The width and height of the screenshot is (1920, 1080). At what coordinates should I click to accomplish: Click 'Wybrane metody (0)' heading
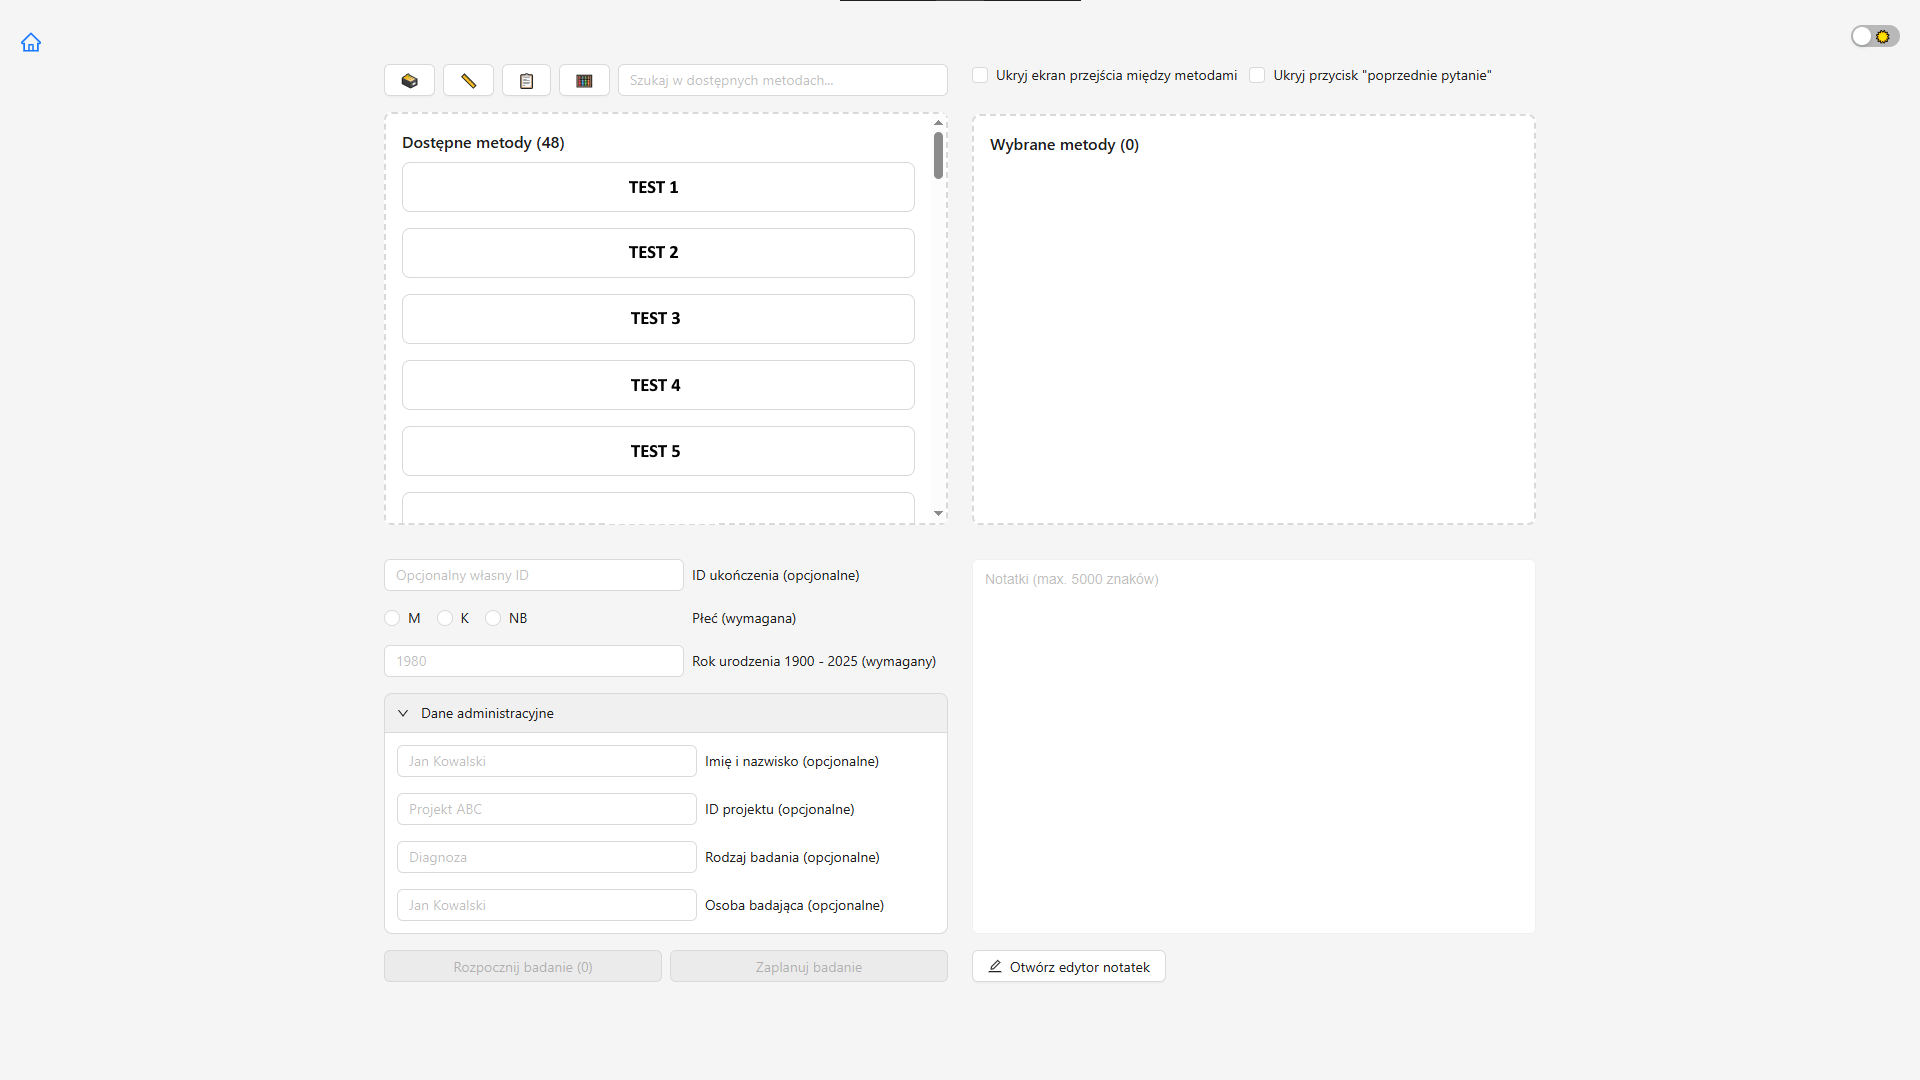1064,145
